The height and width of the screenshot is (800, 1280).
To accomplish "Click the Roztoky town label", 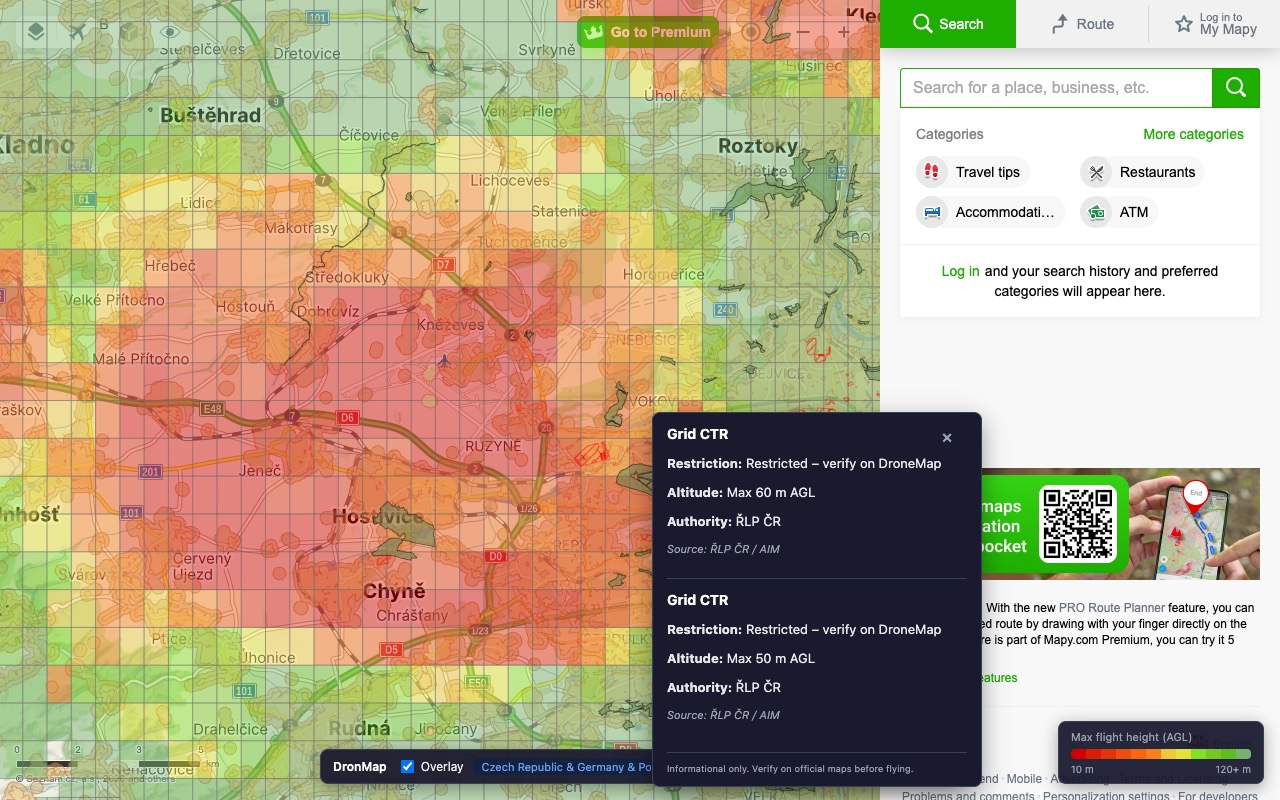I will click(758, 146).
